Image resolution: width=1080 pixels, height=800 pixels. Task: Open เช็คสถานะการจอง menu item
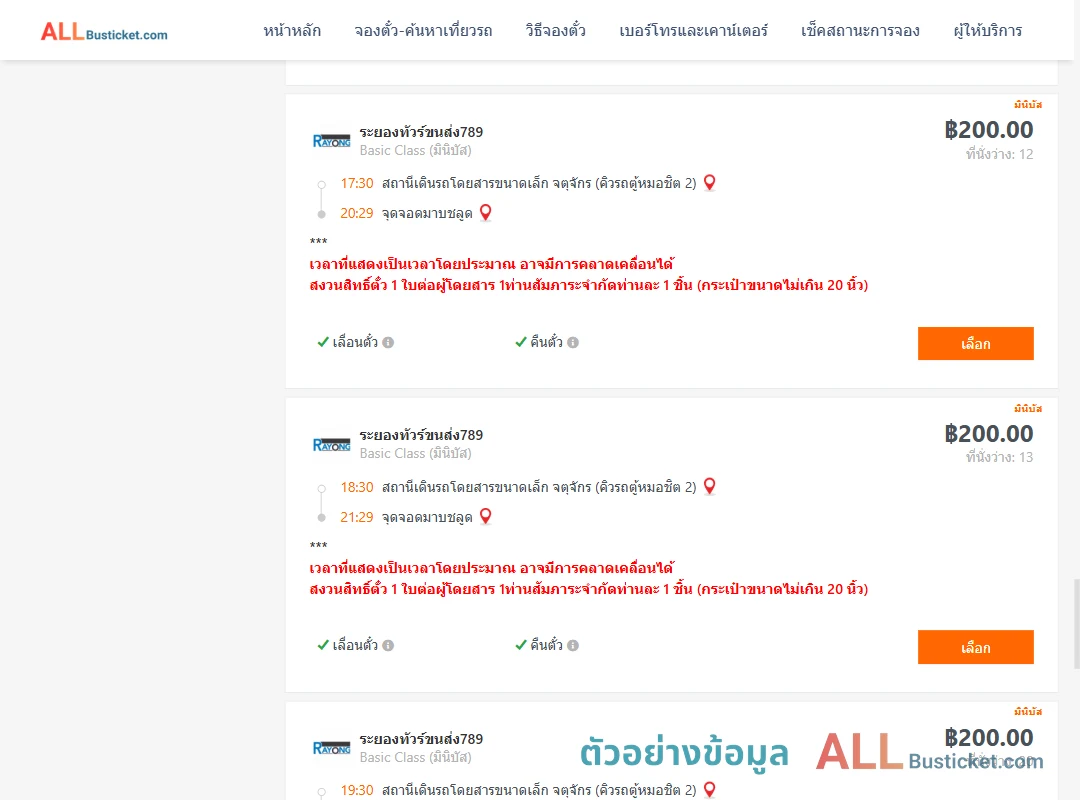(x=860, y=31)
